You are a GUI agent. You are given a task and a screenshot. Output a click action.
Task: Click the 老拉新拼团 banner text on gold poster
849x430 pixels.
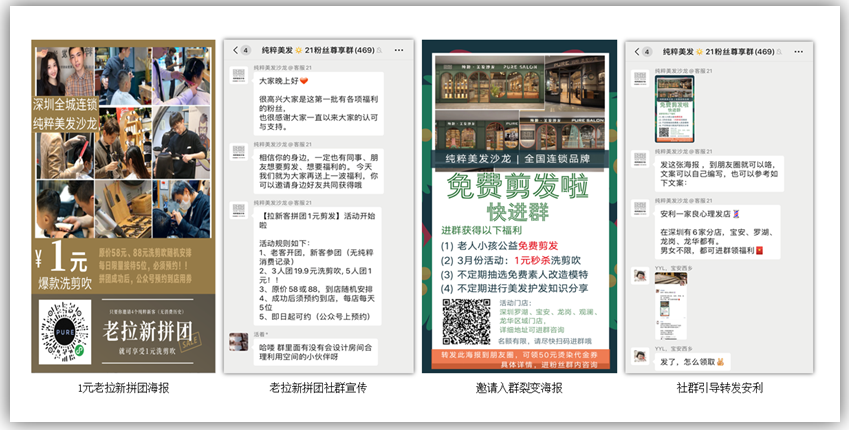tap(147, 331)
